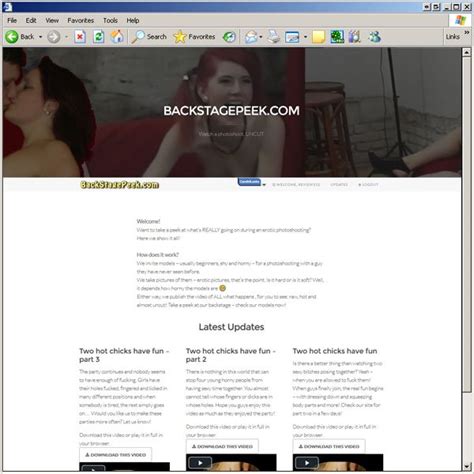474x474 pixels.
Task: Open the Edit menu
Action: pyautogui.click(x=31, y=20)
